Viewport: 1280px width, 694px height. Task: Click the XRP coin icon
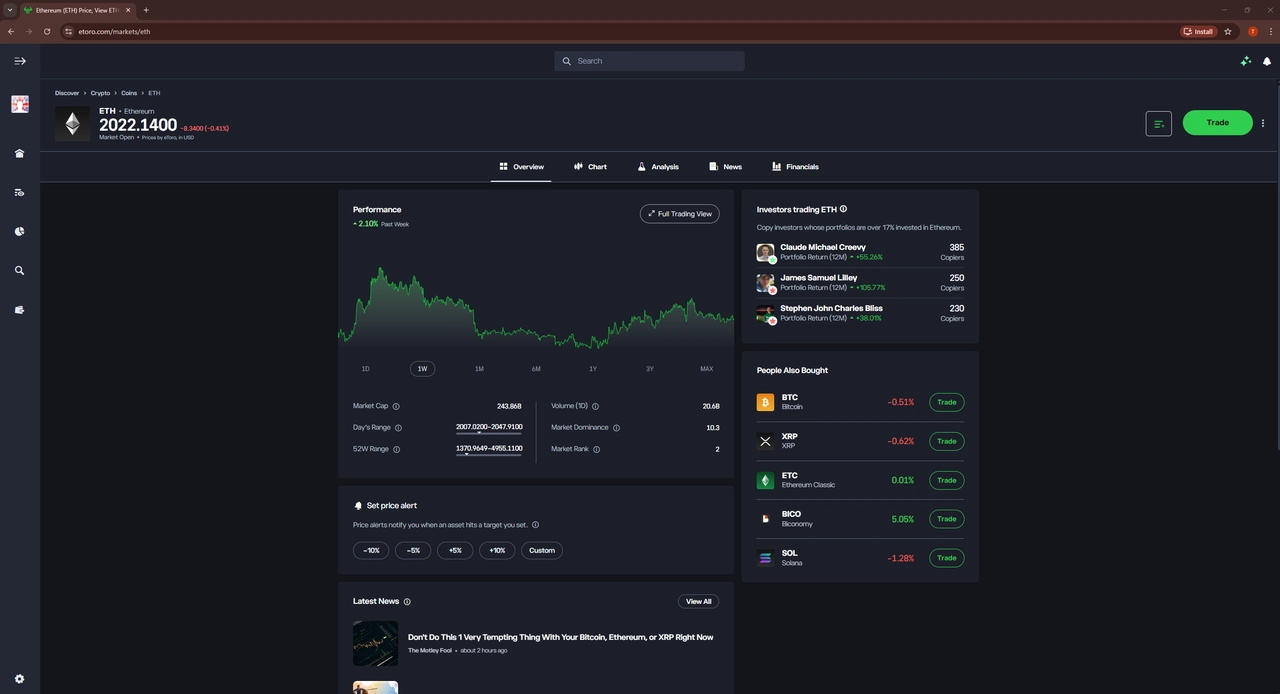coord(765,441)
